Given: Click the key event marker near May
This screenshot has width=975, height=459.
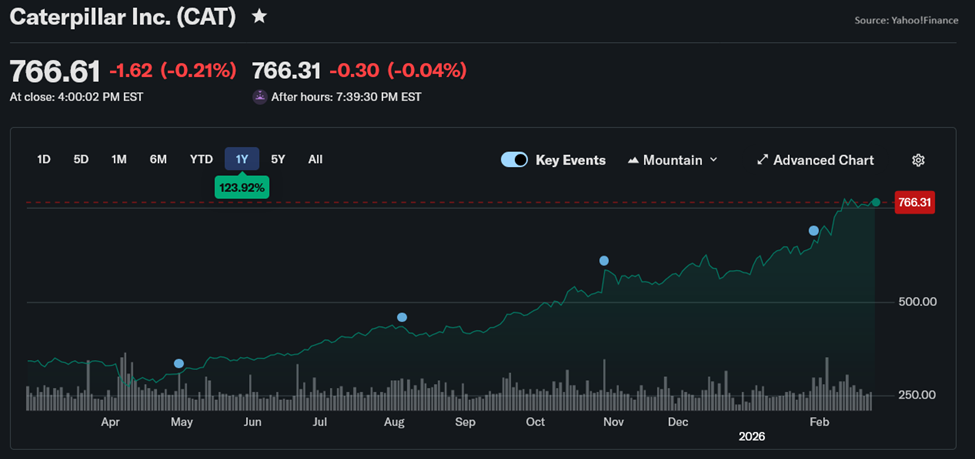Looking at the screenshot, I should (179, 364).
